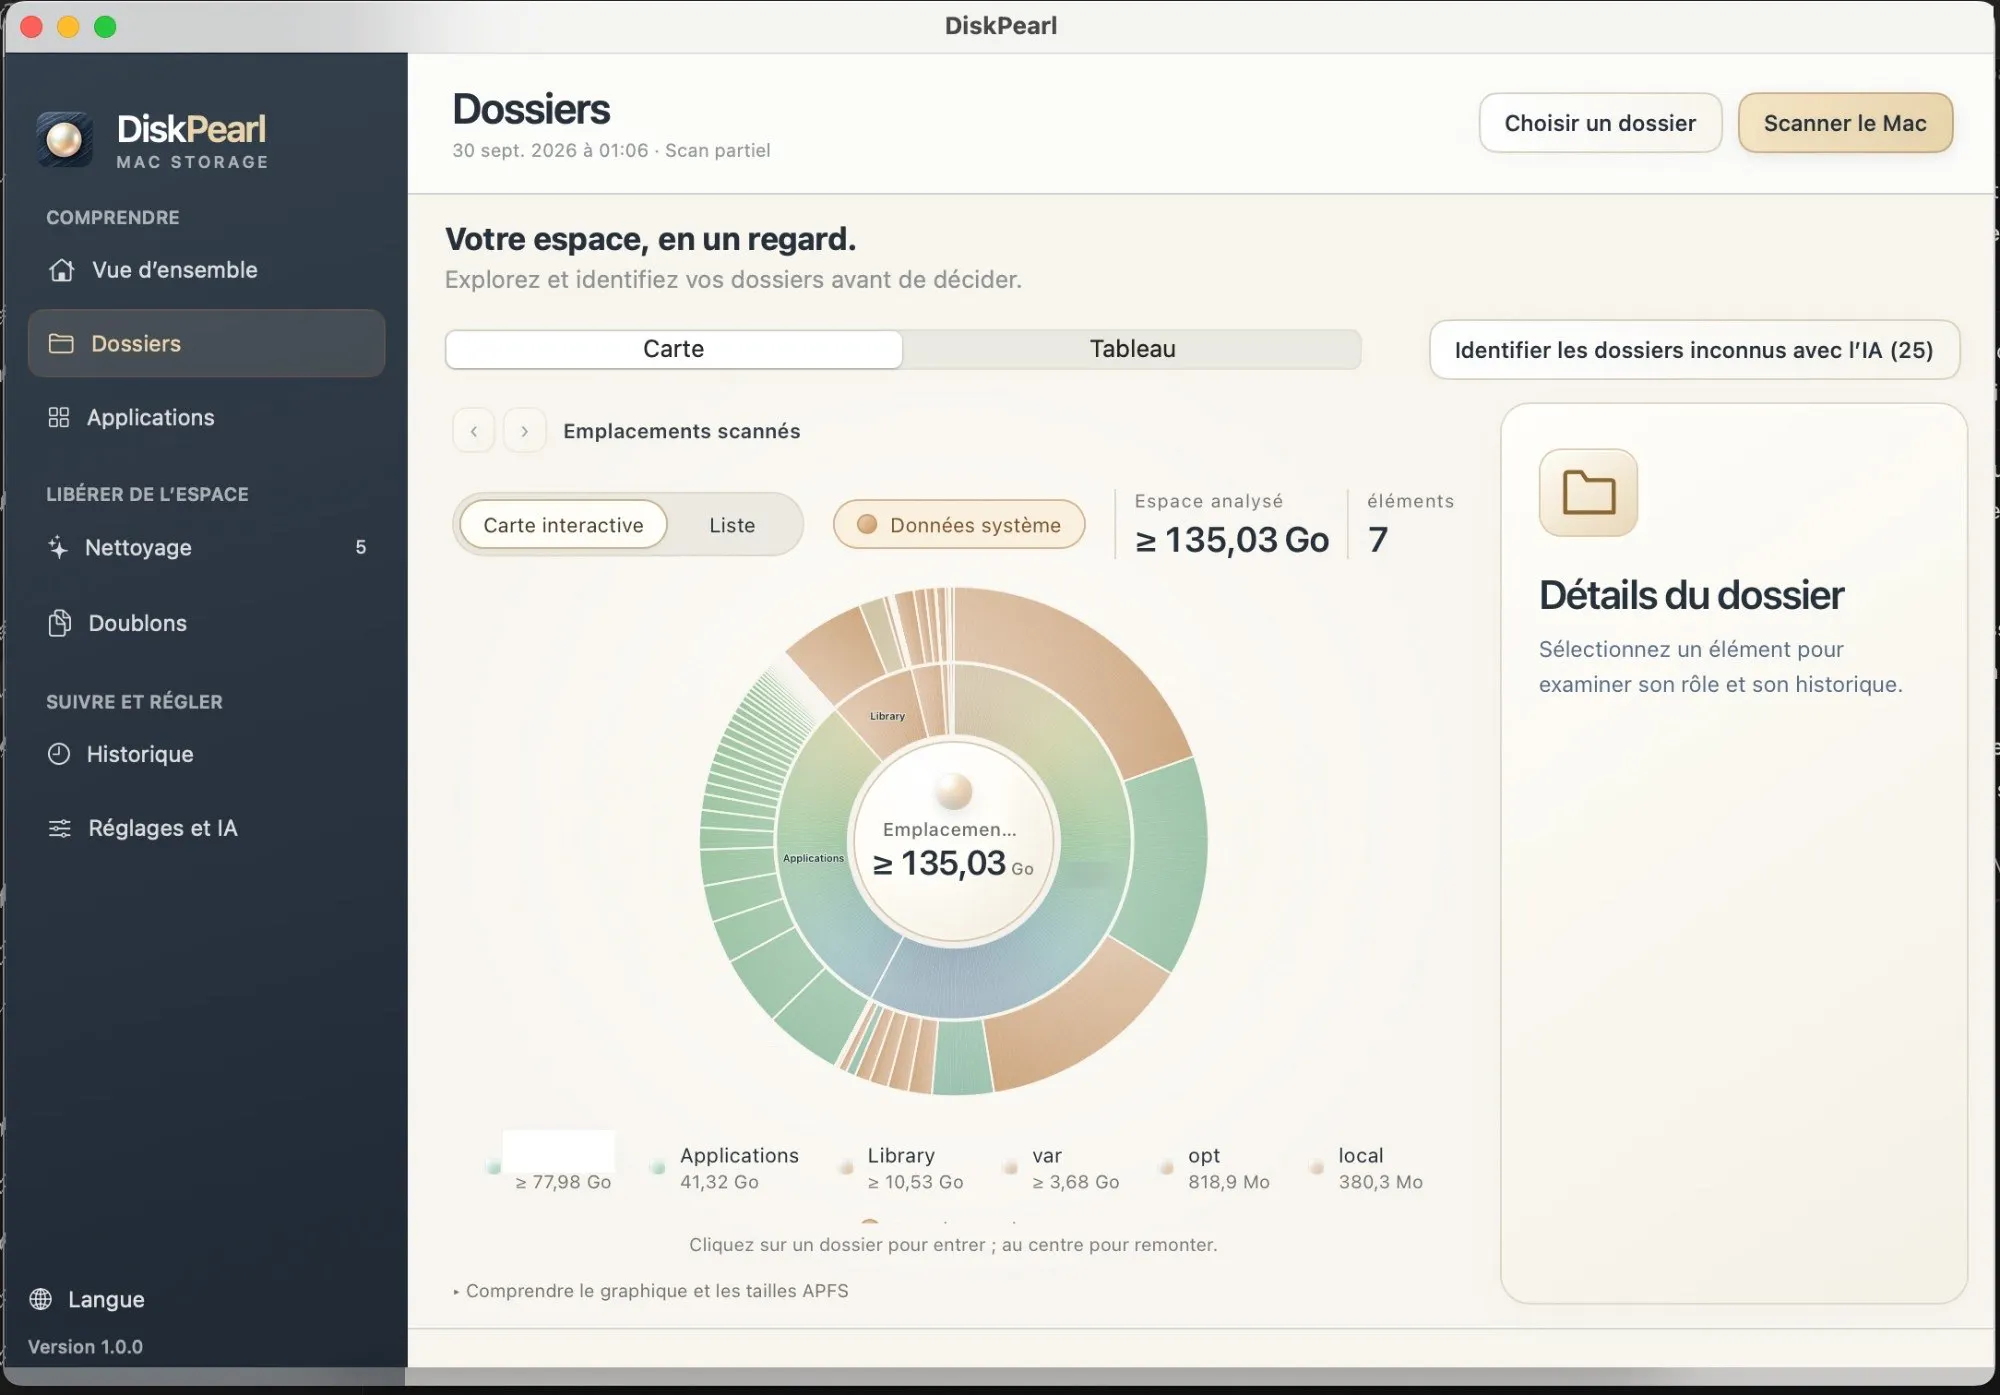2000x1395 pixels.
Task: Click Identifier les dossiers inconnus avec l'IA
Action: pyautogui.click(x=1694, y=350)
